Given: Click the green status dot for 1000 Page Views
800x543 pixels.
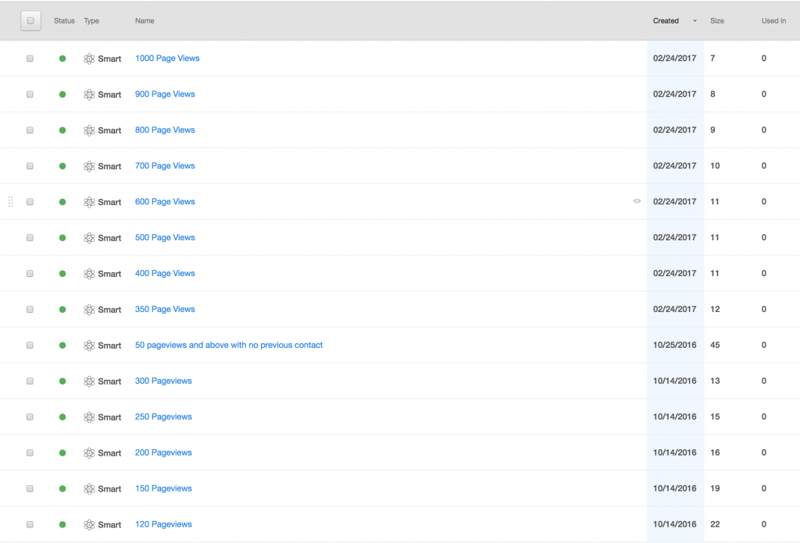Looking at the screenshot, I should 62,59.
